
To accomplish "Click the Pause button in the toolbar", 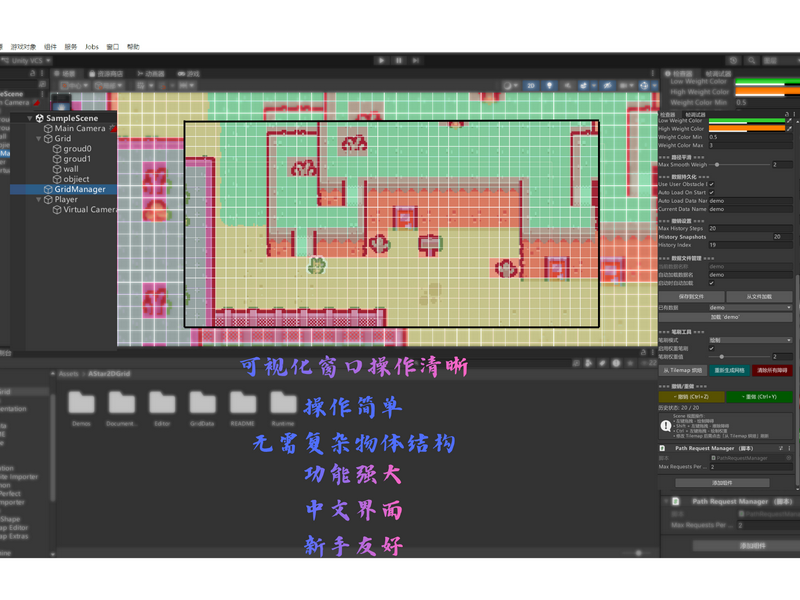I will (x=398, y=61).
